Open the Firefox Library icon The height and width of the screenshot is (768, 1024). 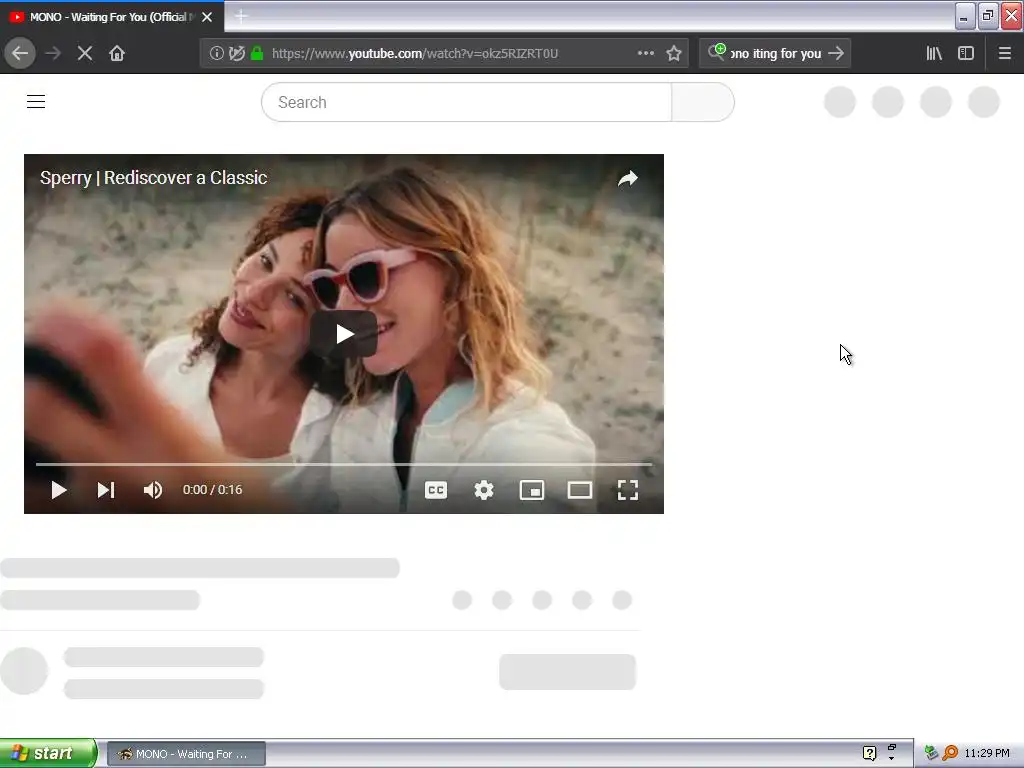pyautogui.click(x=934, y=53)
